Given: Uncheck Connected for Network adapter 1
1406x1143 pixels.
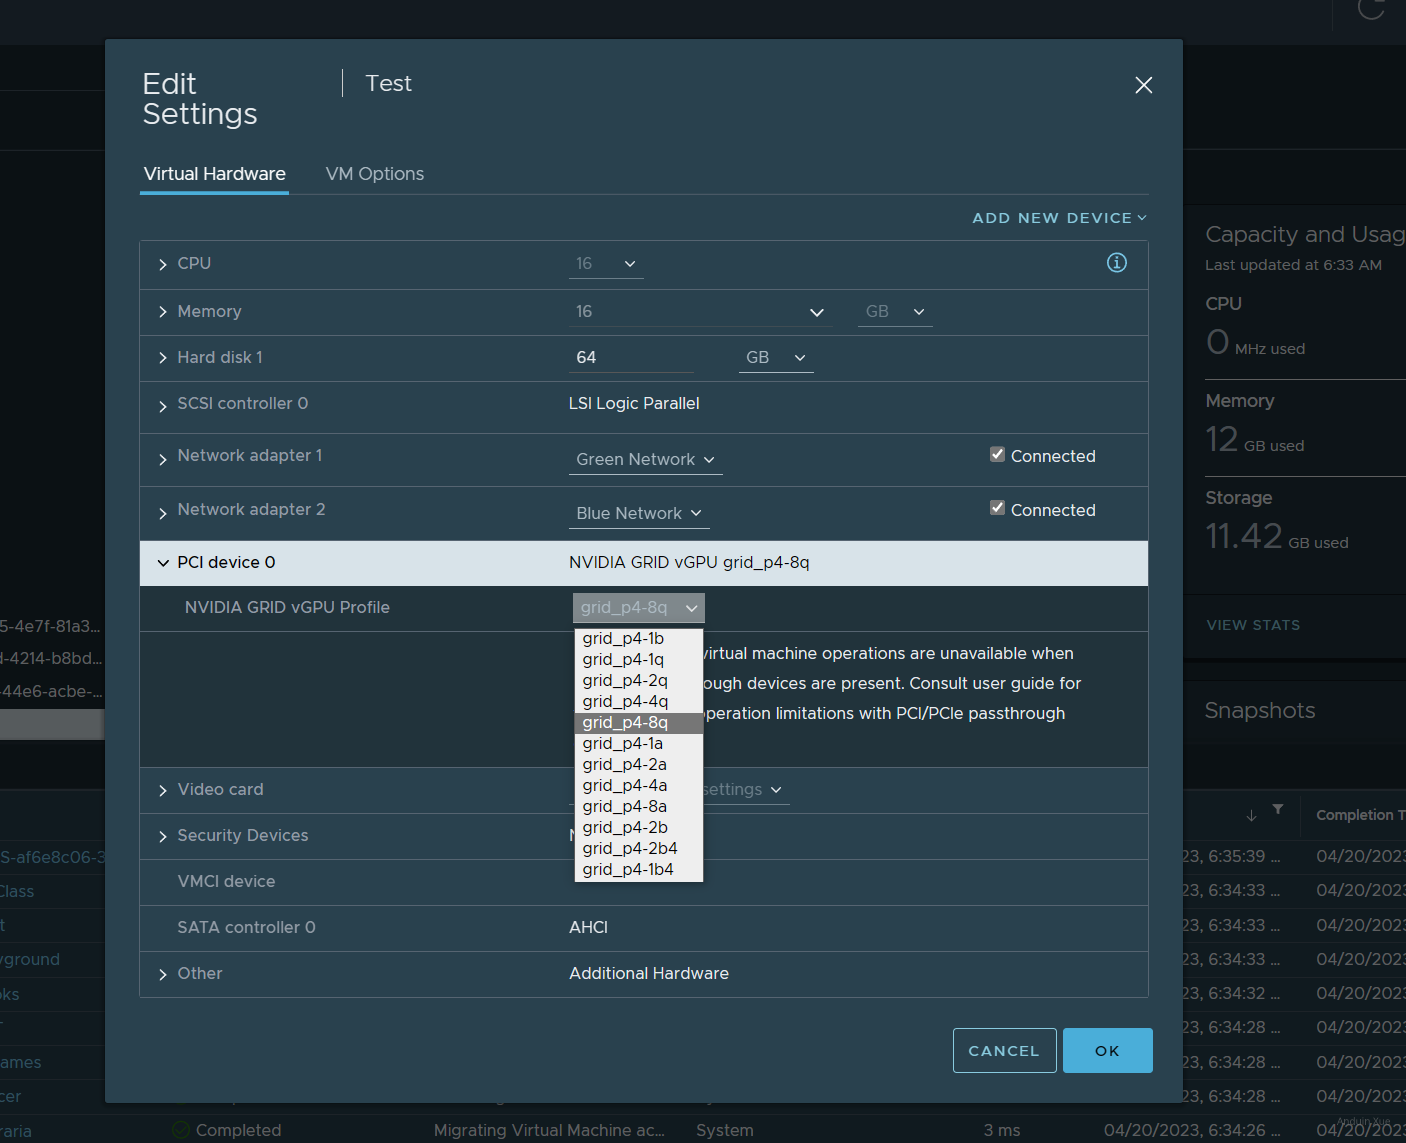Looking at the screenshot, I should [x=997, y=455].
